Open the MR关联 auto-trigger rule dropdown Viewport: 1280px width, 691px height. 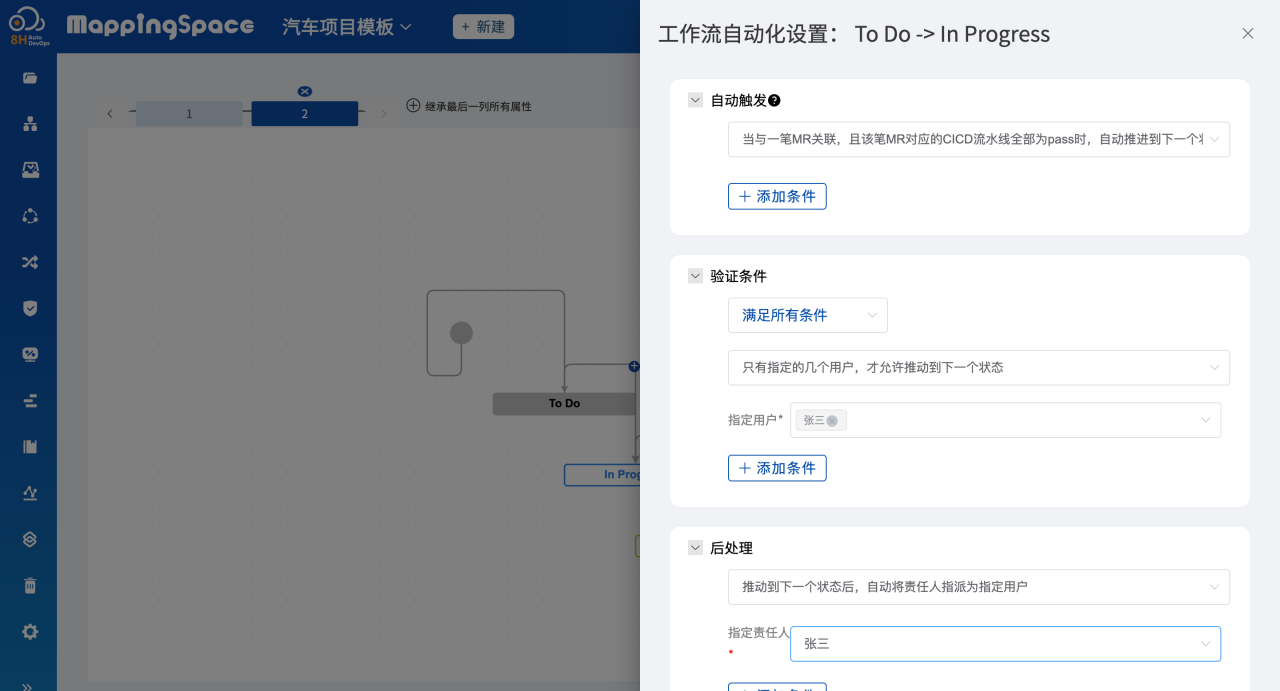point(979,140)
